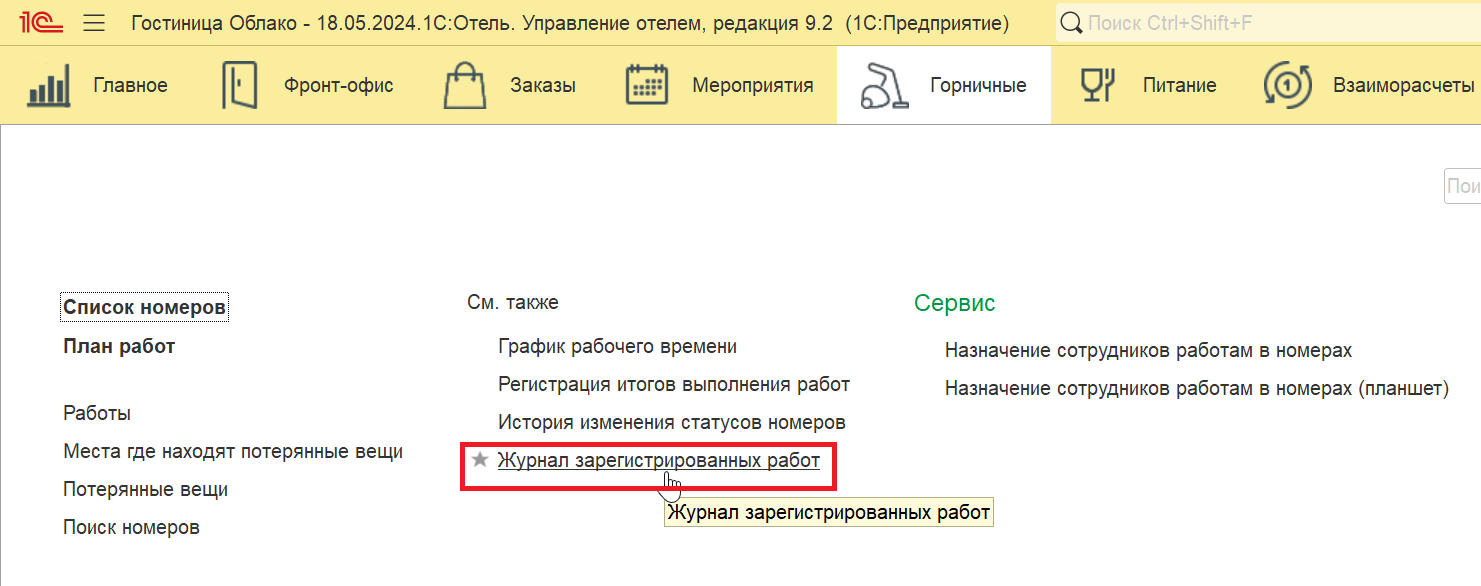Screen dimensions: 1481x586
Task: Switch to the Взаиморасчеты section
Action: coord(1403,85)
